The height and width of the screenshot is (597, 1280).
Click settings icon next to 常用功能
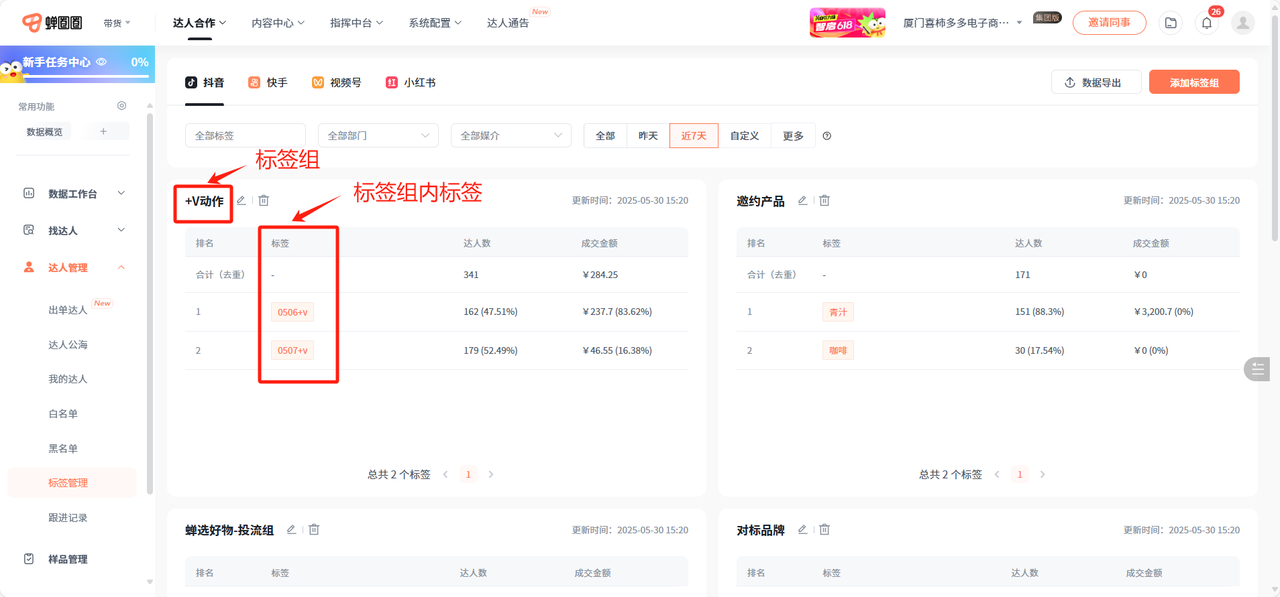(x=122, y=106)
